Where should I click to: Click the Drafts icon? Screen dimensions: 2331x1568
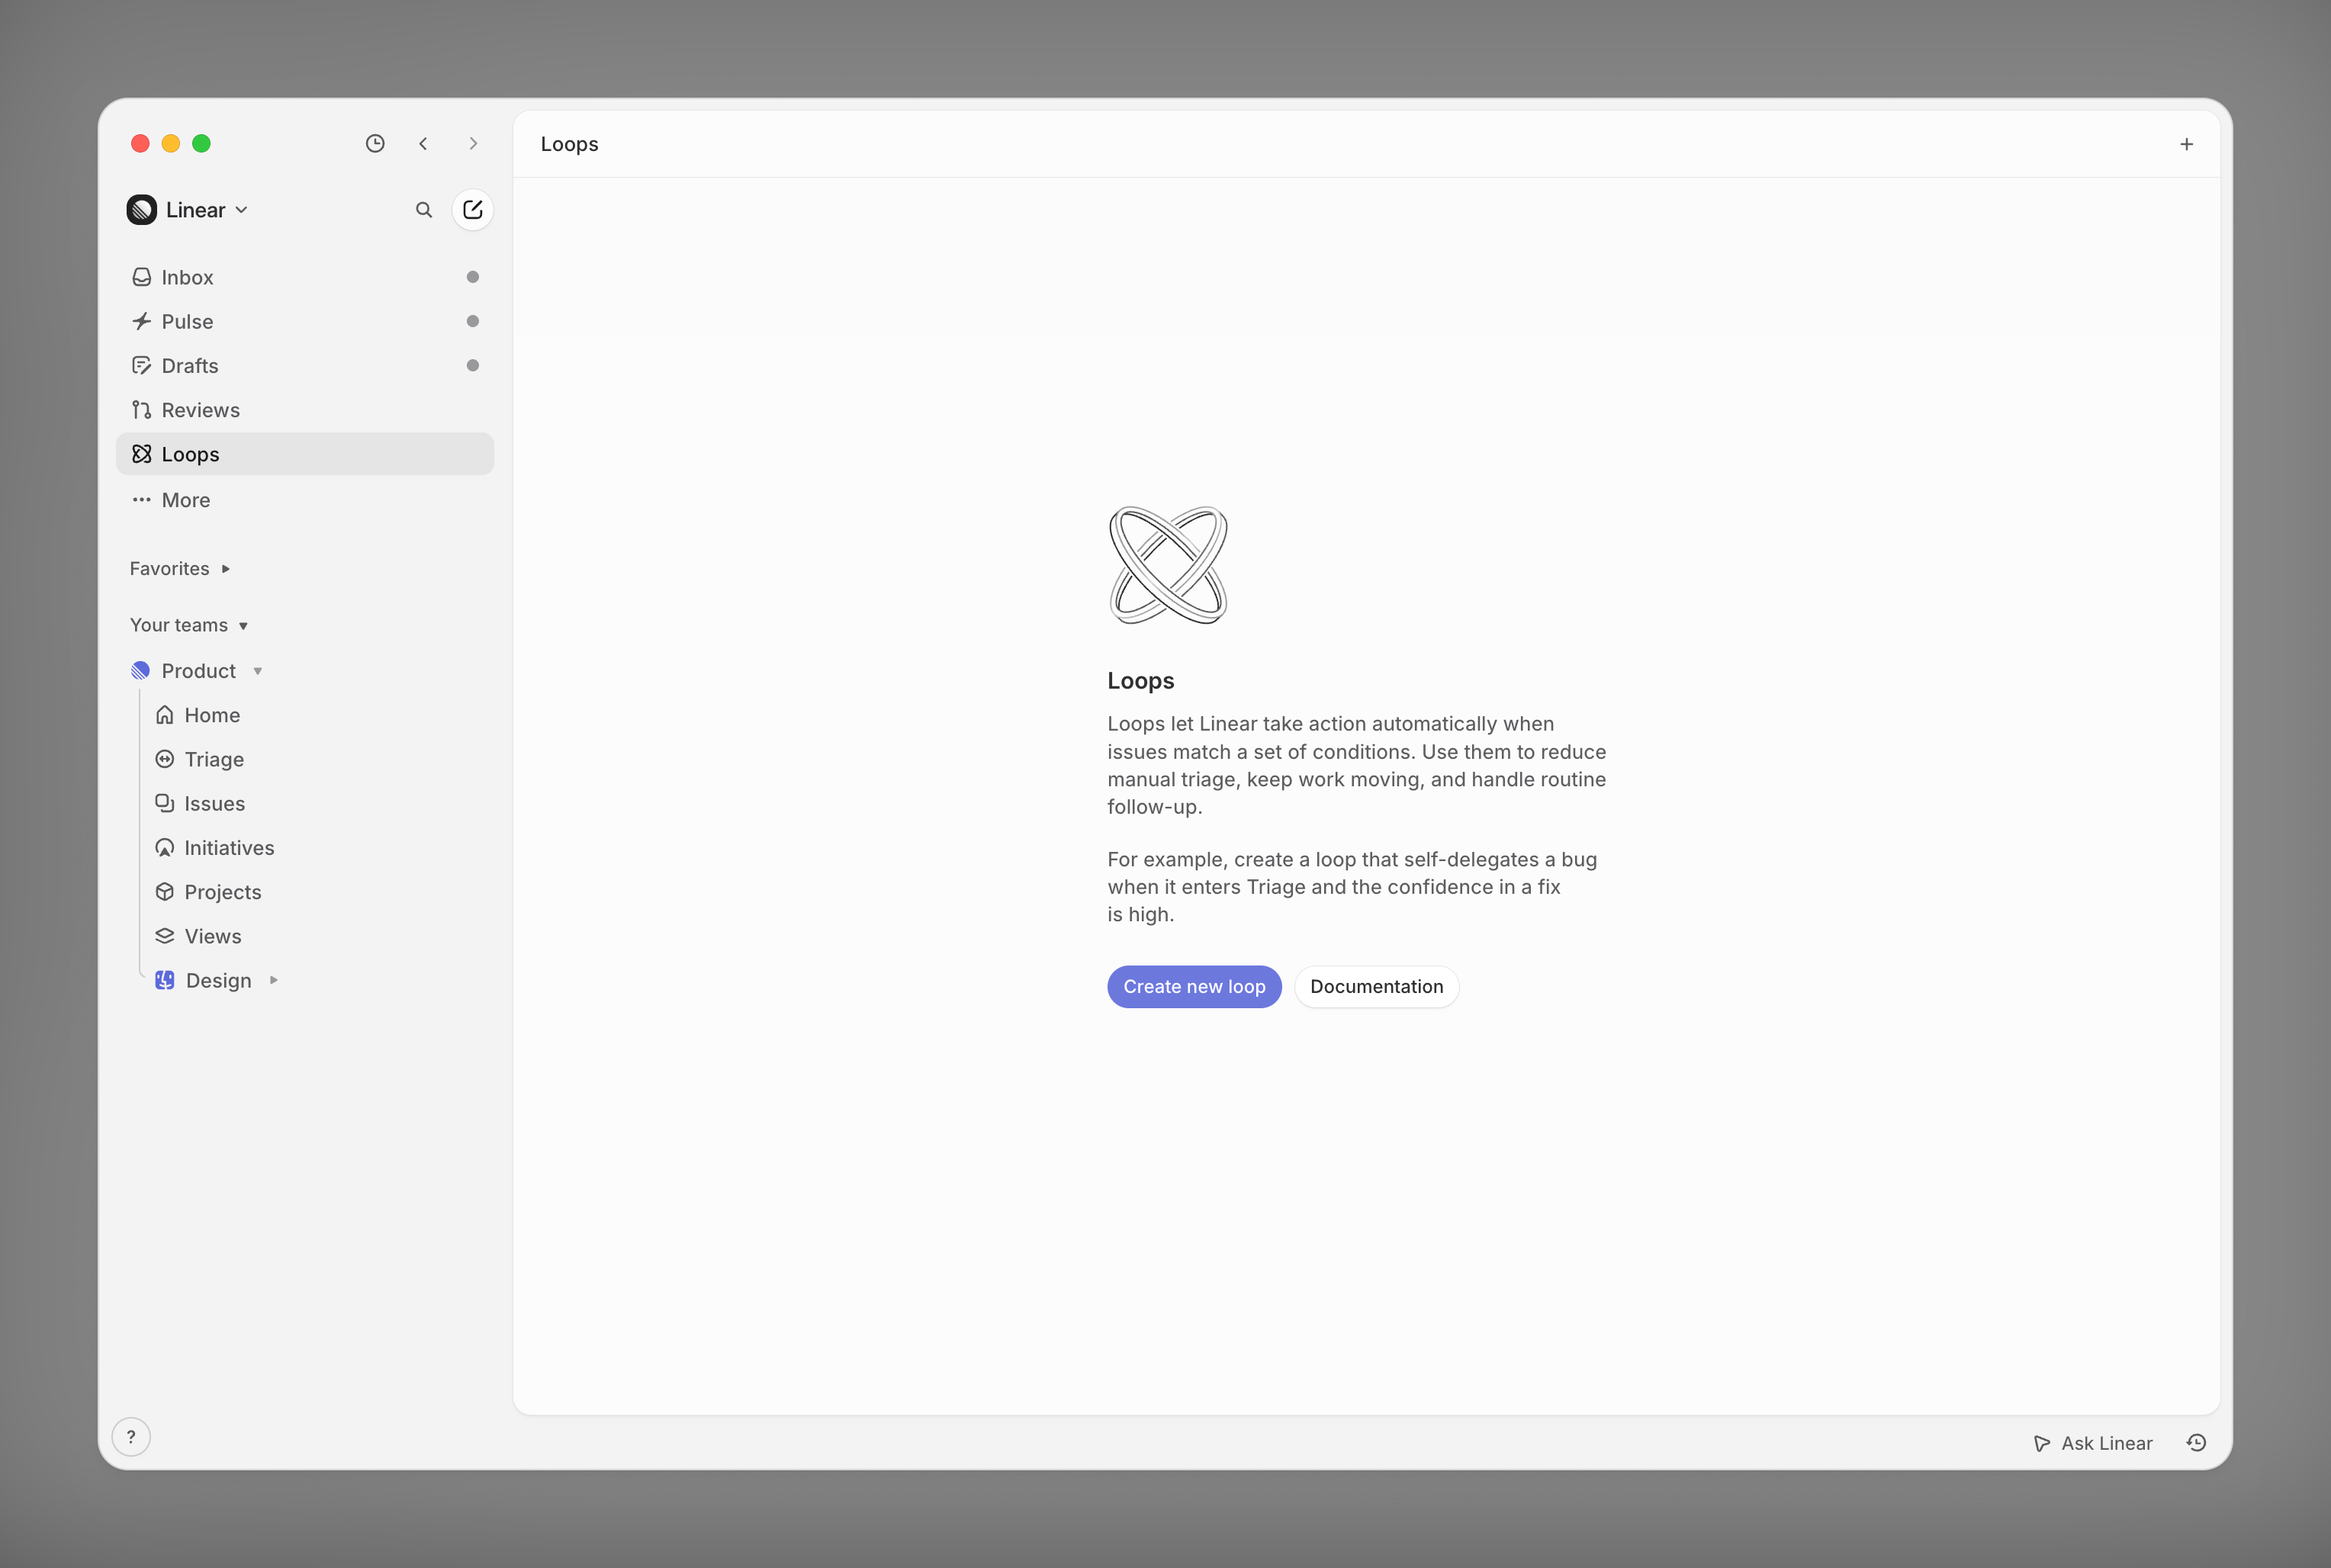click(142, 366)
